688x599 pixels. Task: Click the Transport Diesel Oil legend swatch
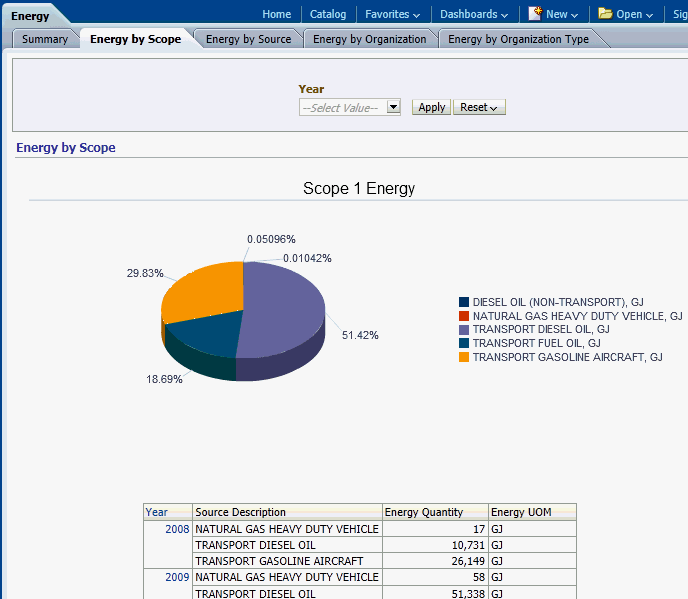[x=464, y=329]
